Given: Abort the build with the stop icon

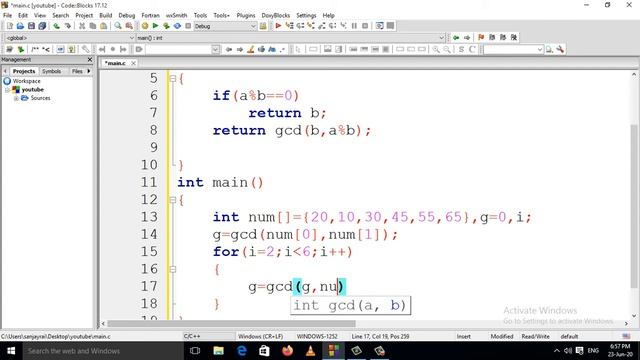Looking at the screenshot, I should click(188, 26).
